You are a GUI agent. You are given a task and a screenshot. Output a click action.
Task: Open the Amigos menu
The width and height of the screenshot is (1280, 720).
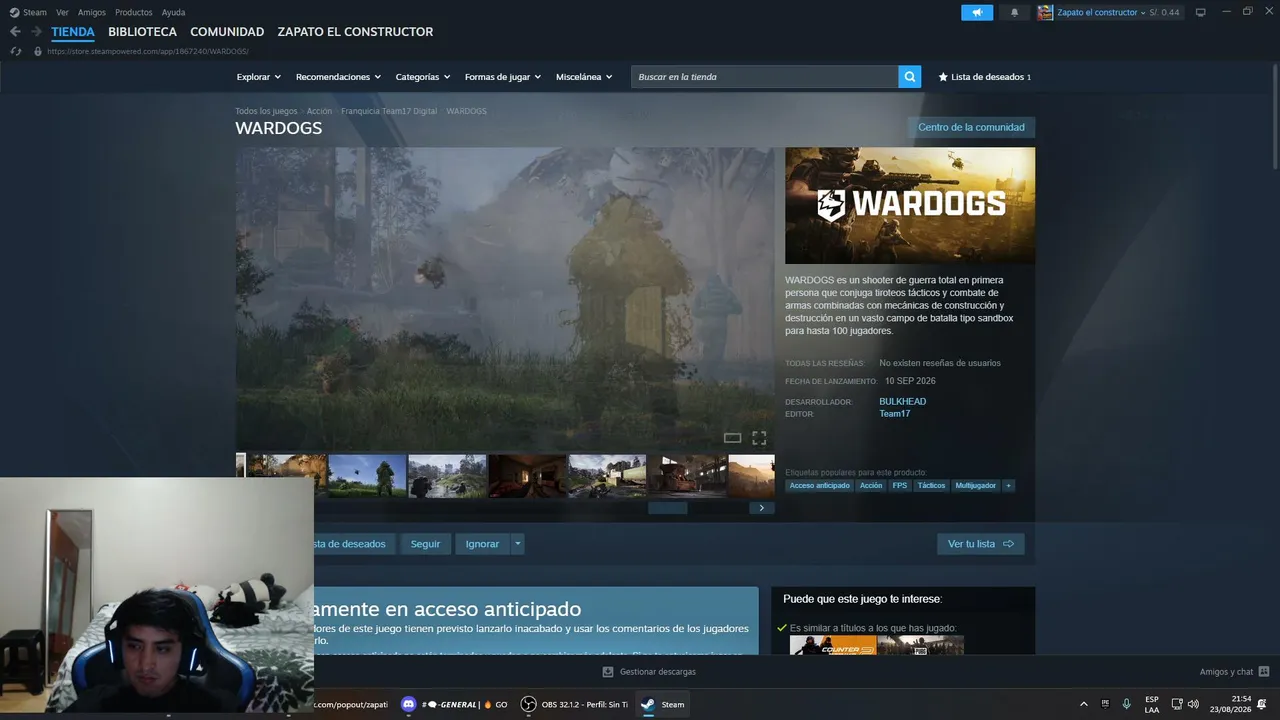coord(92,12)
